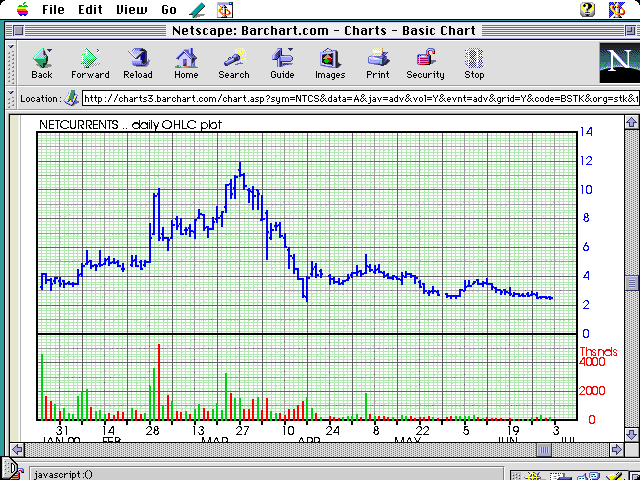The image size is (640, 480).
Task: Click the horizontal scrollbar right arrow
Action: click(616, 449)
